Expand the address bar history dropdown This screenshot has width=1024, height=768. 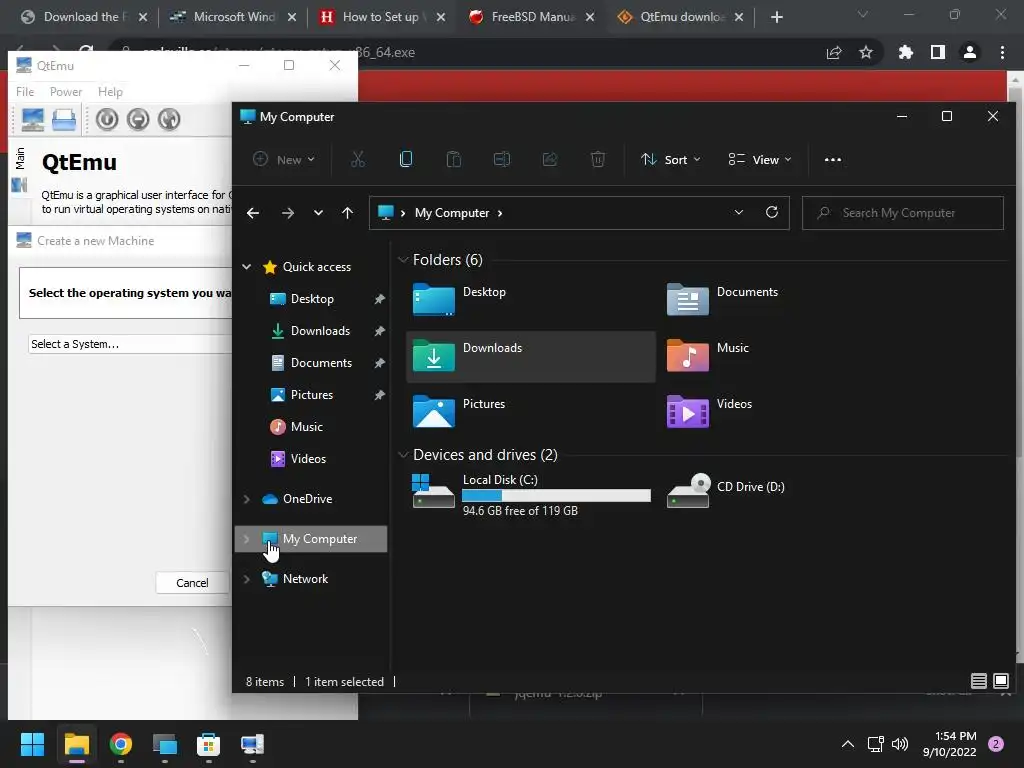tap(739, 212)
